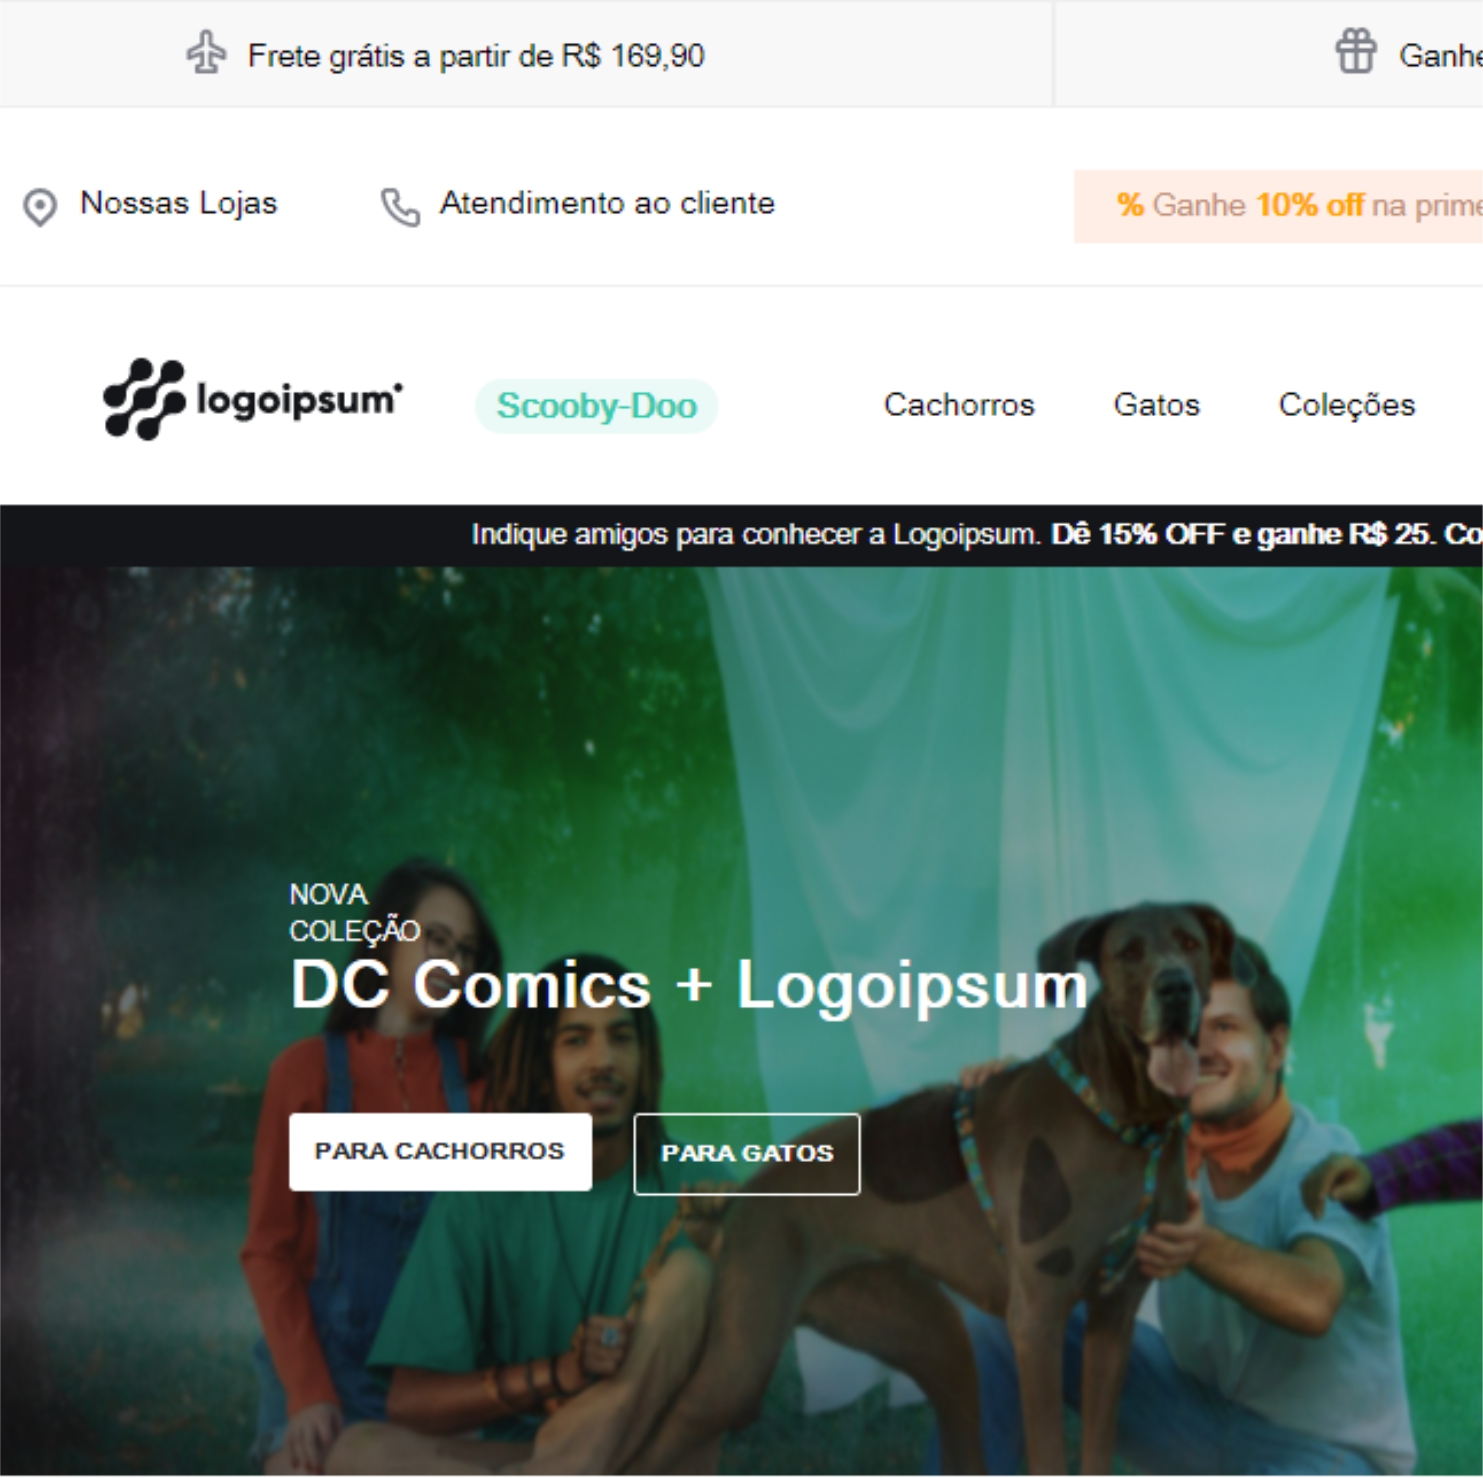Image resolution: width=1483 pixels, height=1478 pixels.
Task: Open the Gatos menu
Action: point(1156,405)
